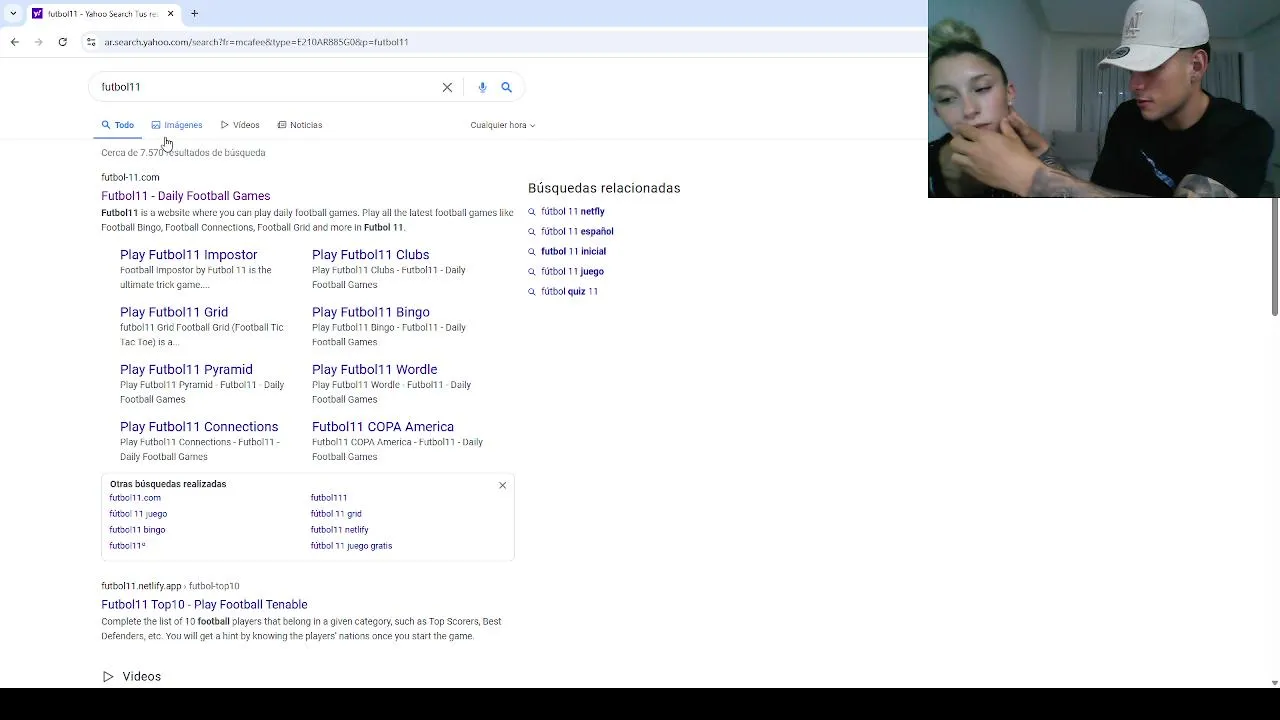Open the Play Futbol11 Grid link

click(x=174, y=312)
